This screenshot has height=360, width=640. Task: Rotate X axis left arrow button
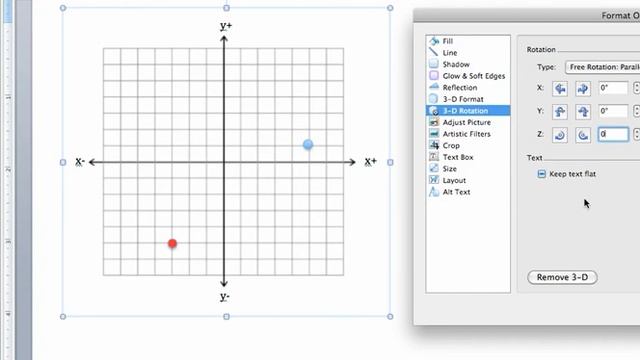click(560, 88)
